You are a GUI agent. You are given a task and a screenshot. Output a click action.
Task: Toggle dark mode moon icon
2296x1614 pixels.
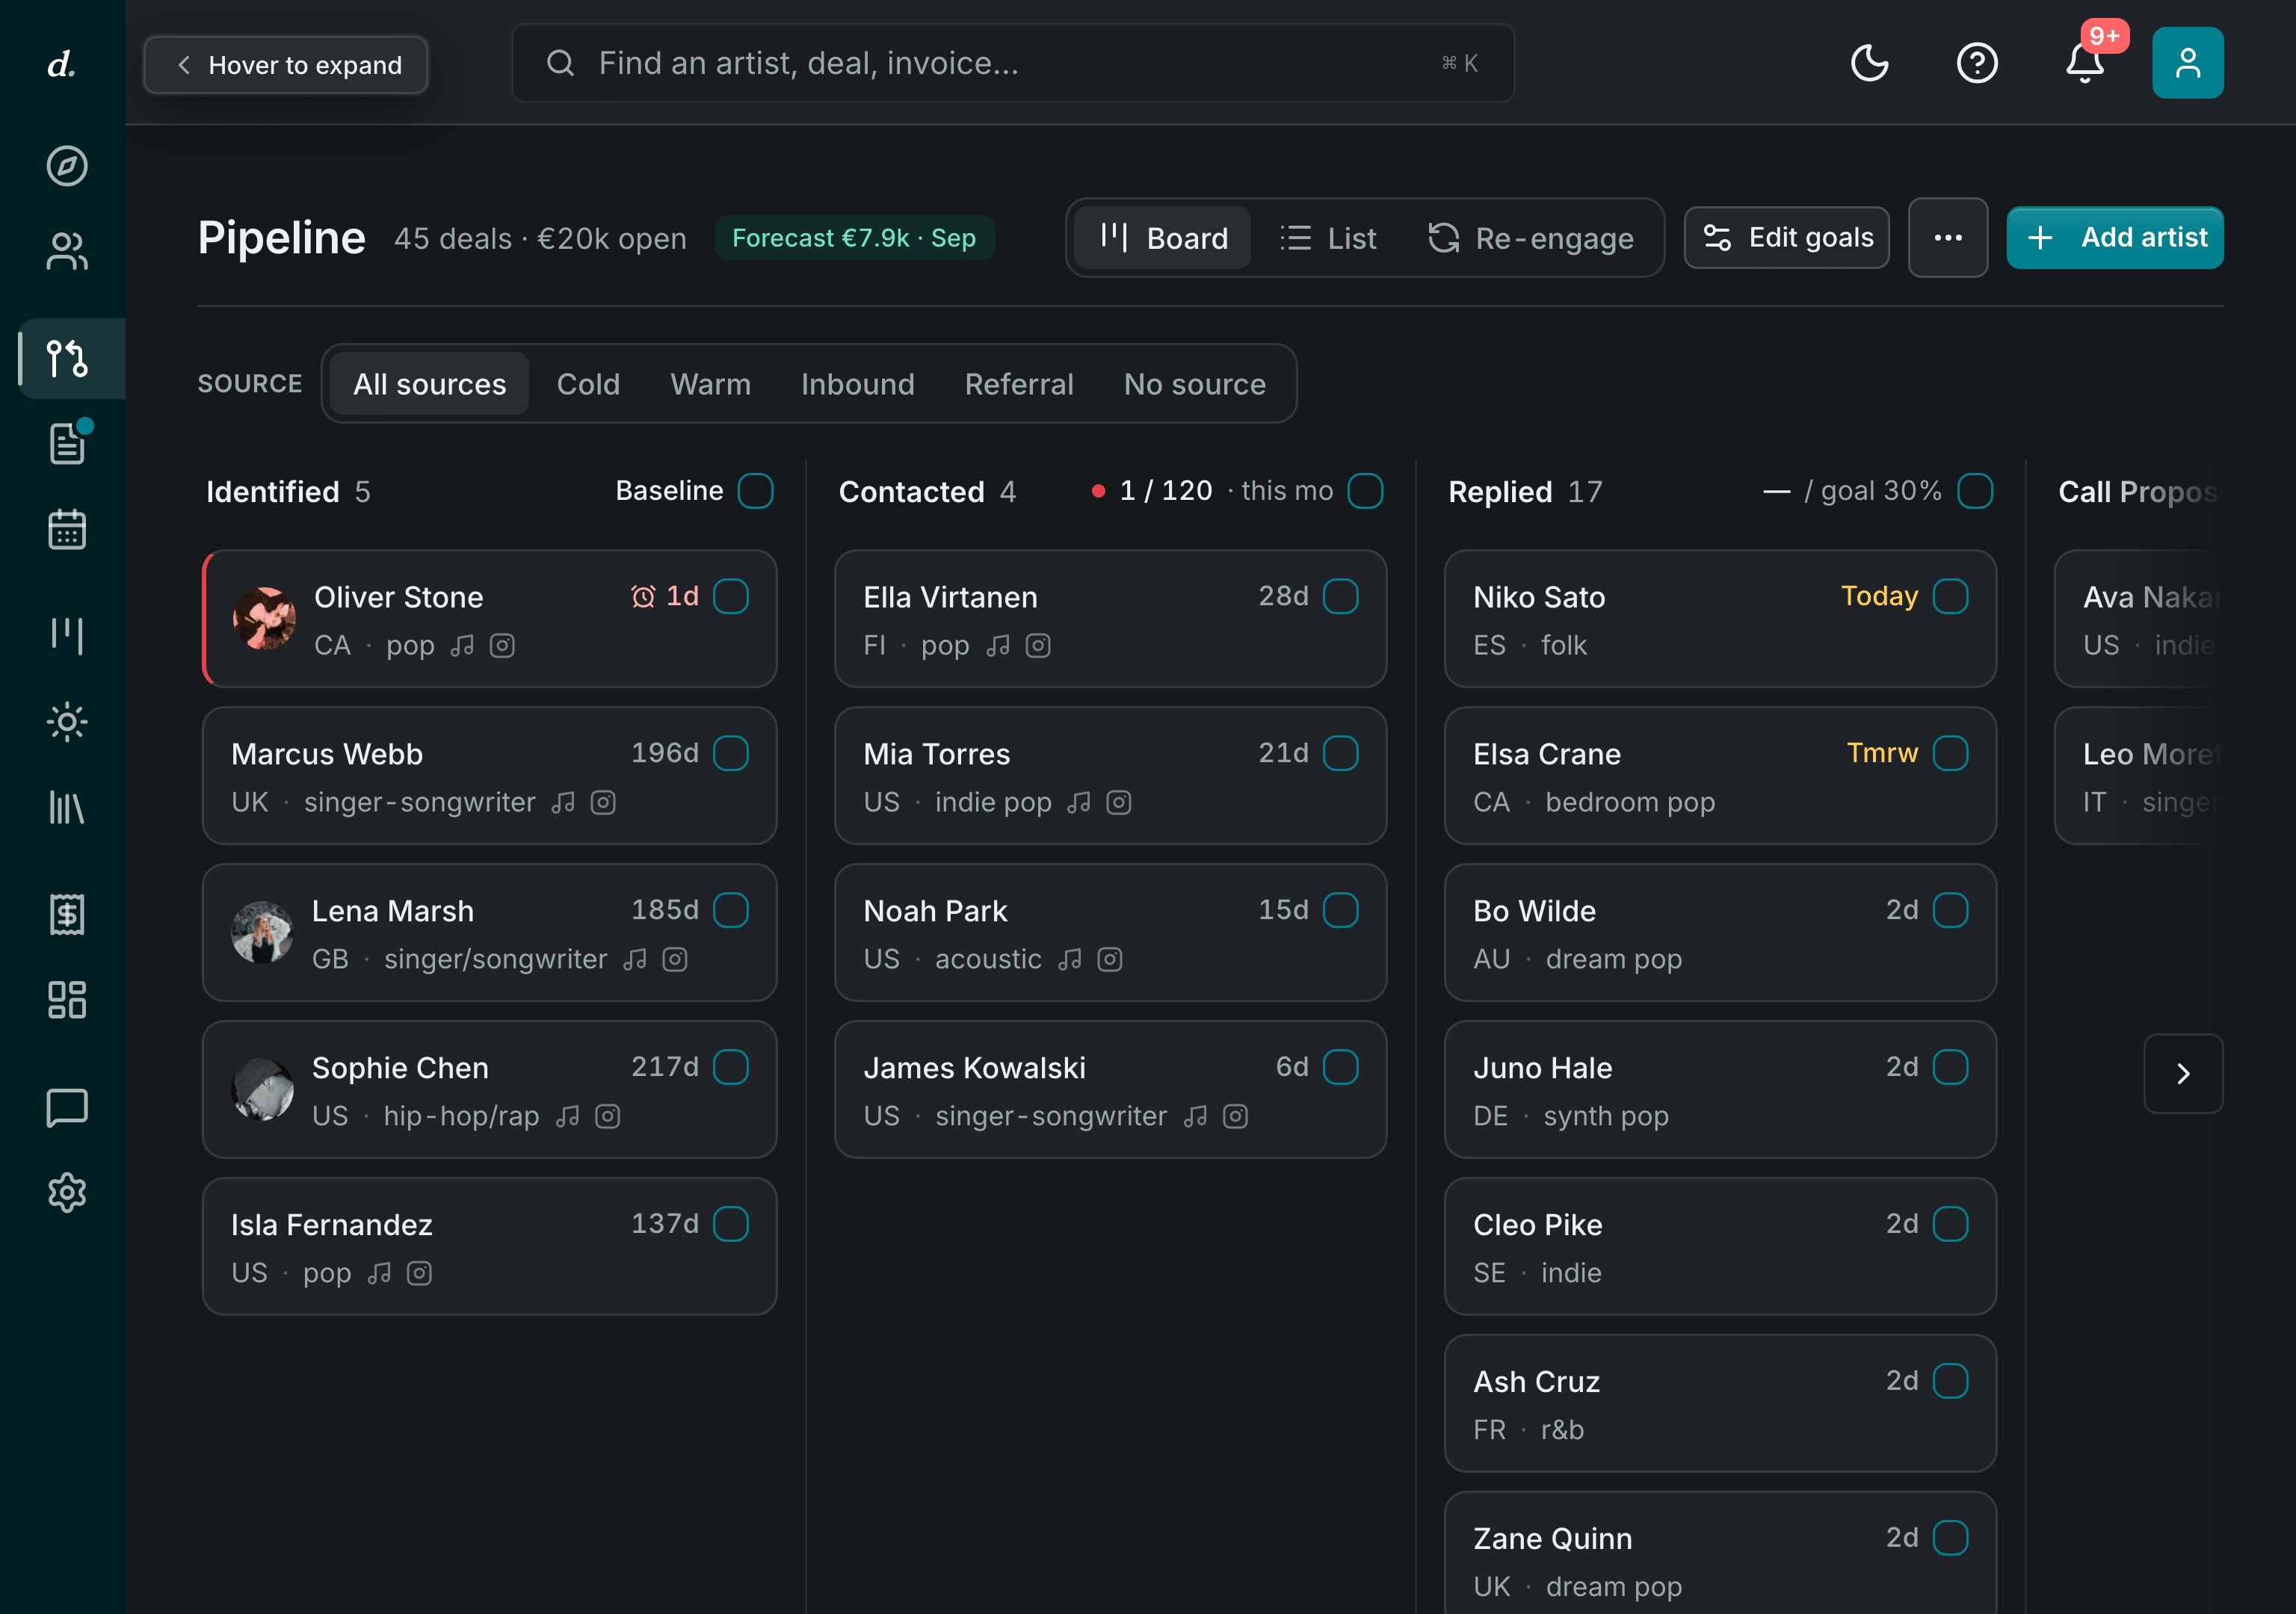1869,63
